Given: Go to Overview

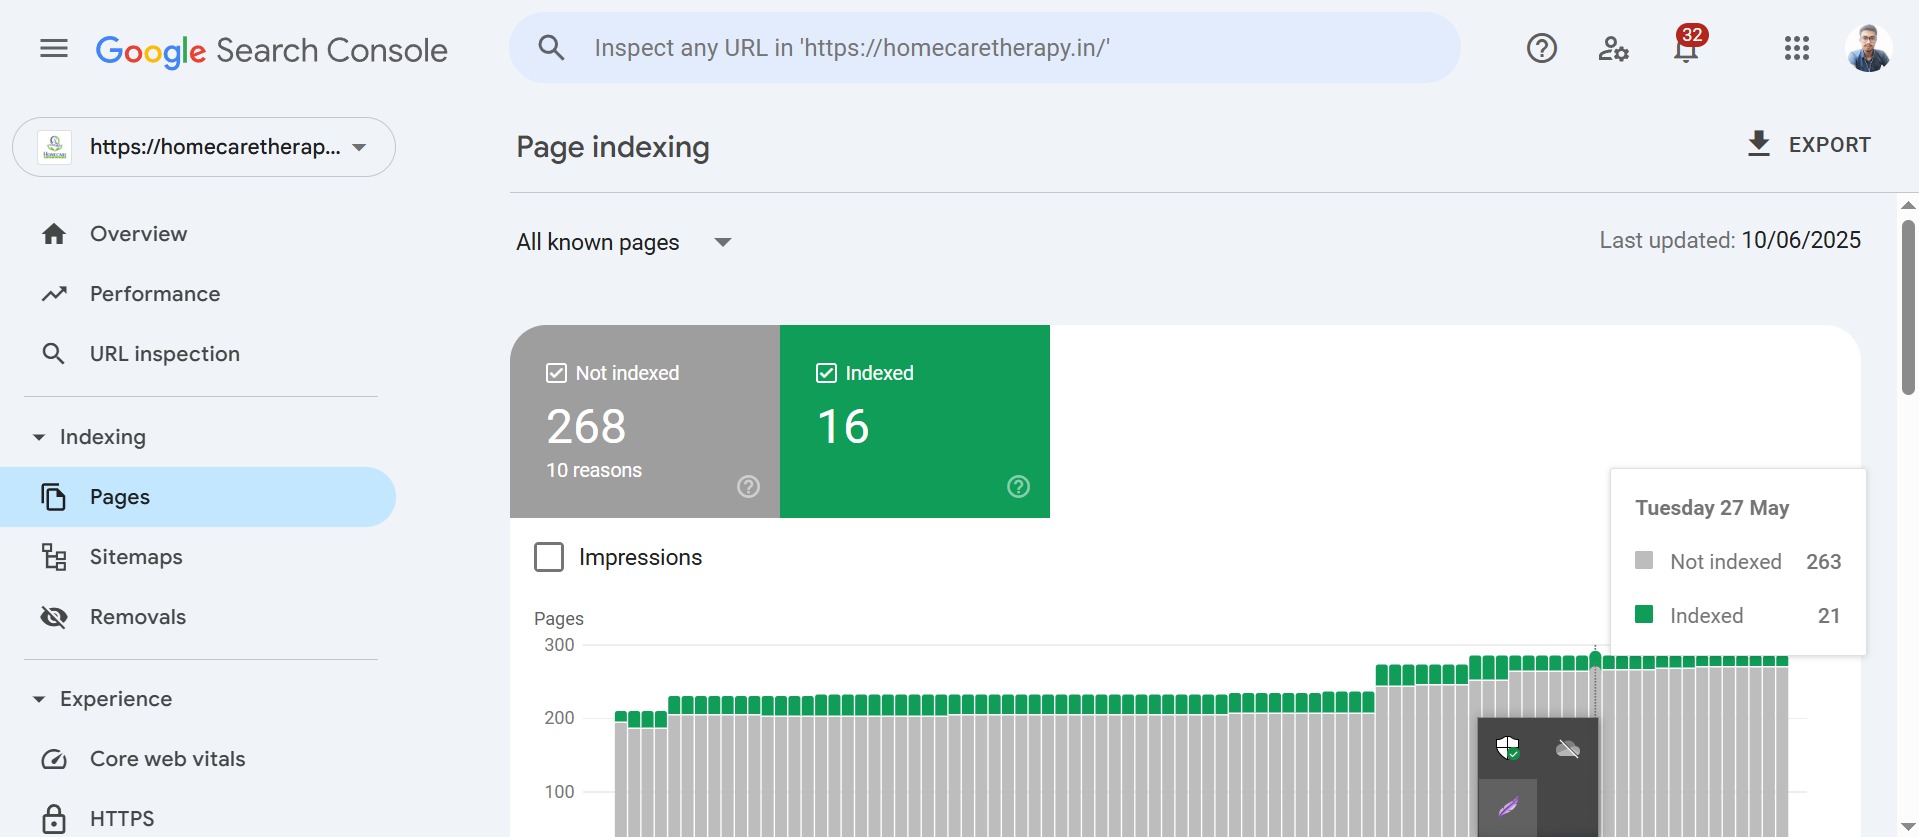Looking at the screenshot, I should point(198,234).
